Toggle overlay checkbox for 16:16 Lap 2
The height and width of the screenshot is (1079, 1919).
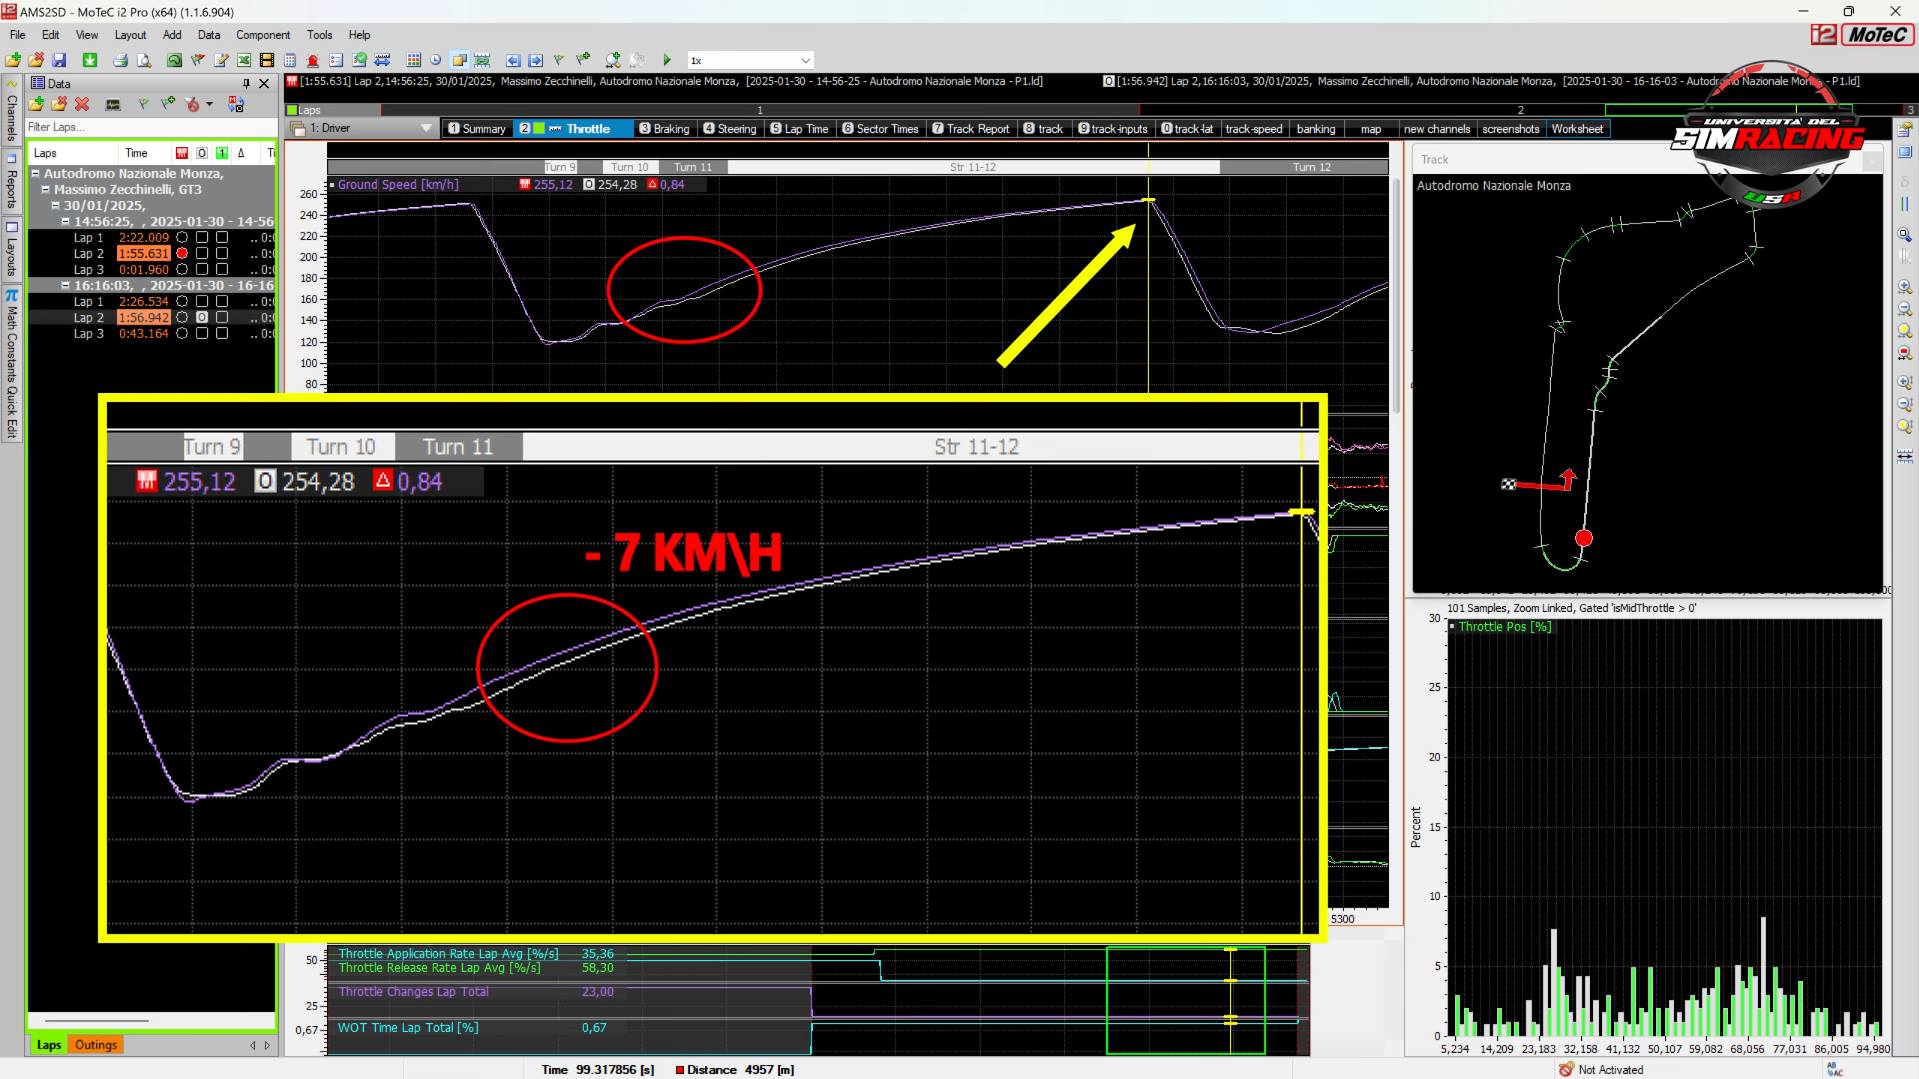click(202, 318)
